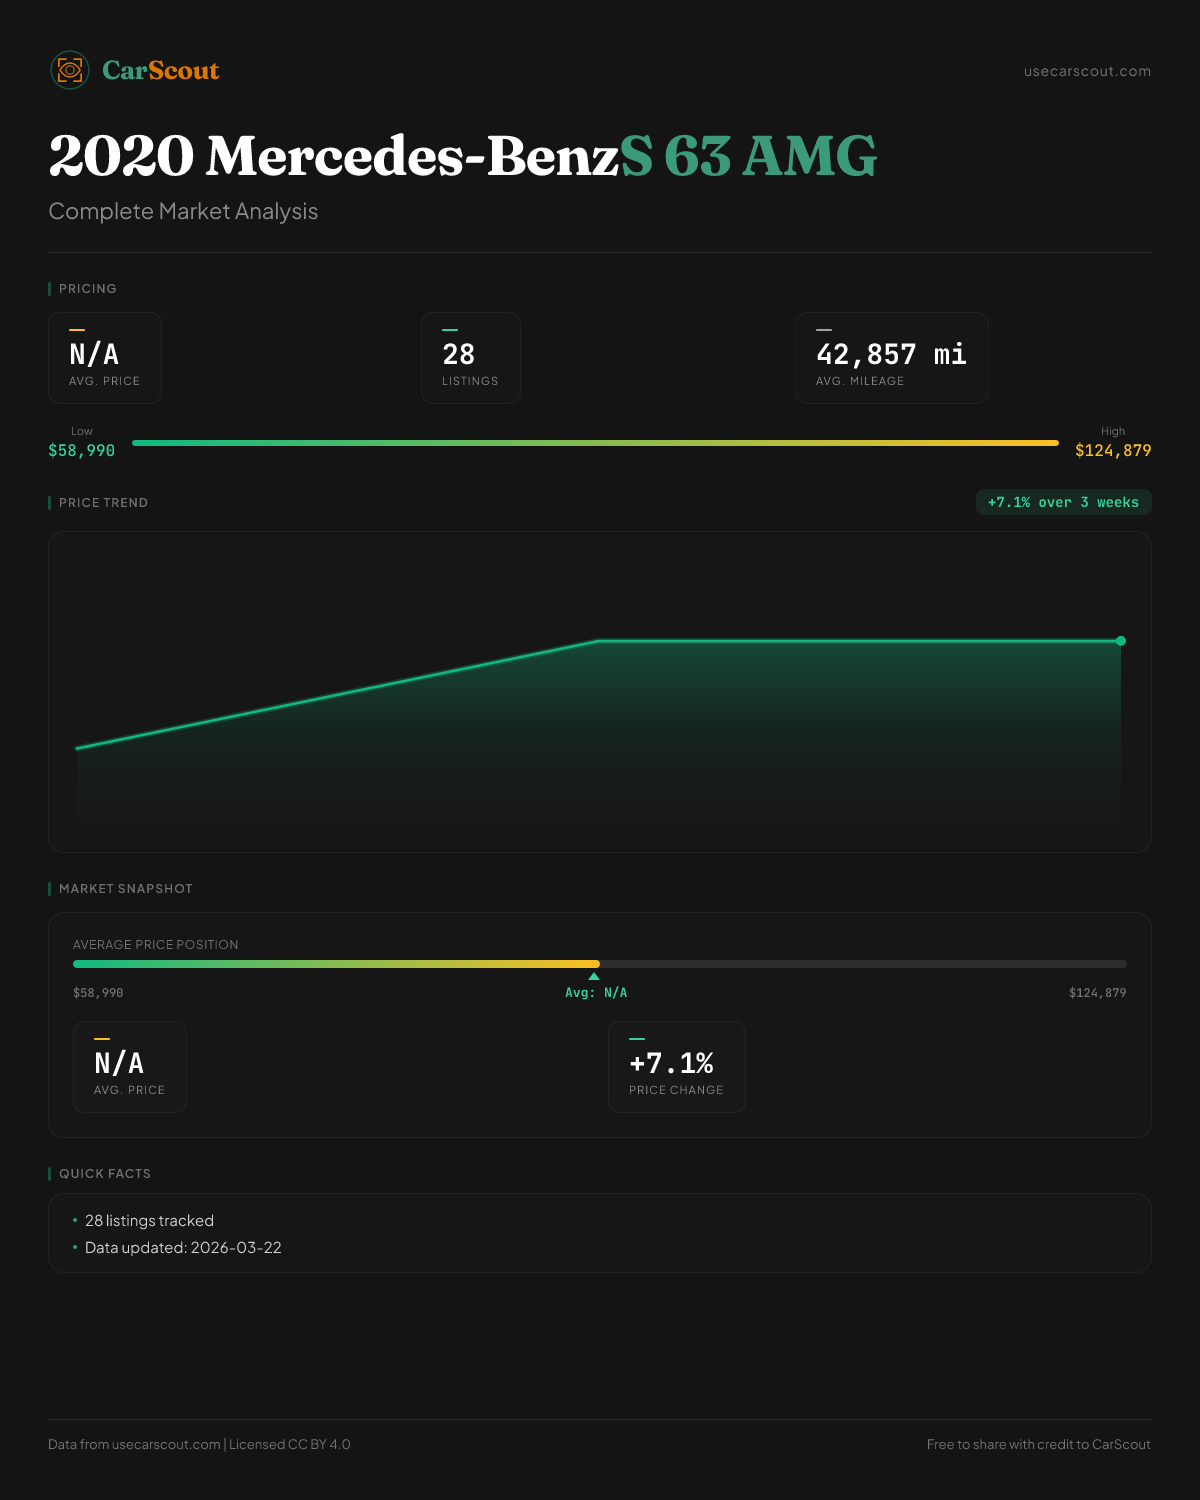Viewport: 1200px width, 1500px height.
Task: Click the Average Price Position bar
Action: [x=600, y=964]
